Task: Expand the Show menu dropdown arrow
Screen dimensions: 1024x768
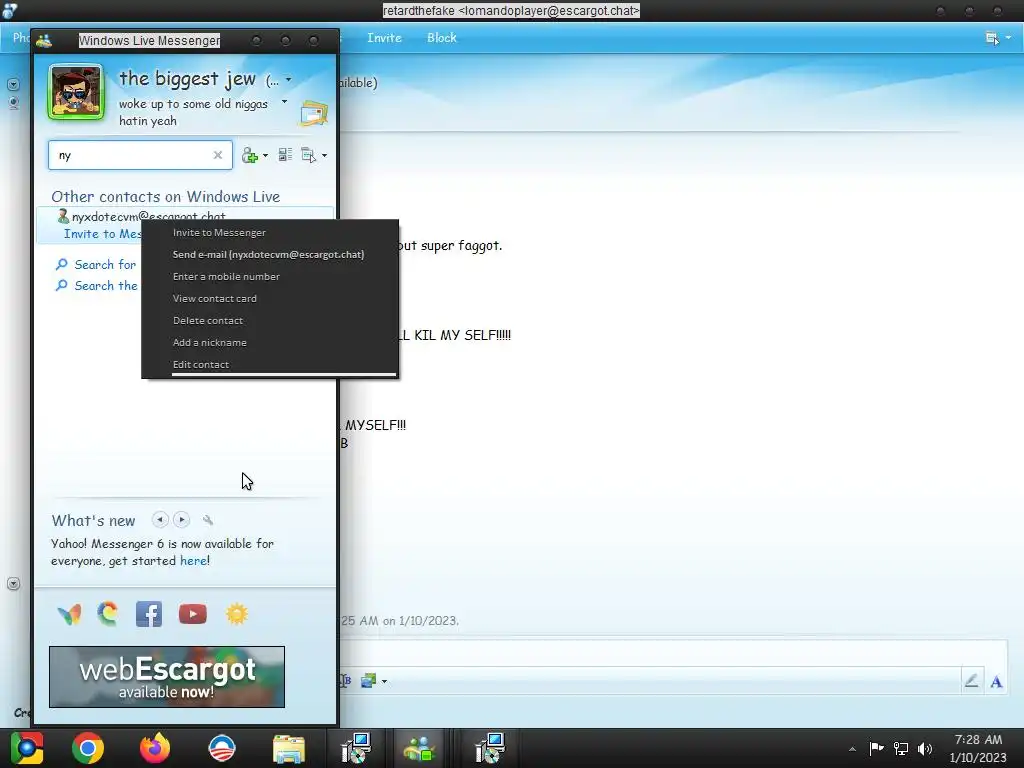Action: [325, 156]
